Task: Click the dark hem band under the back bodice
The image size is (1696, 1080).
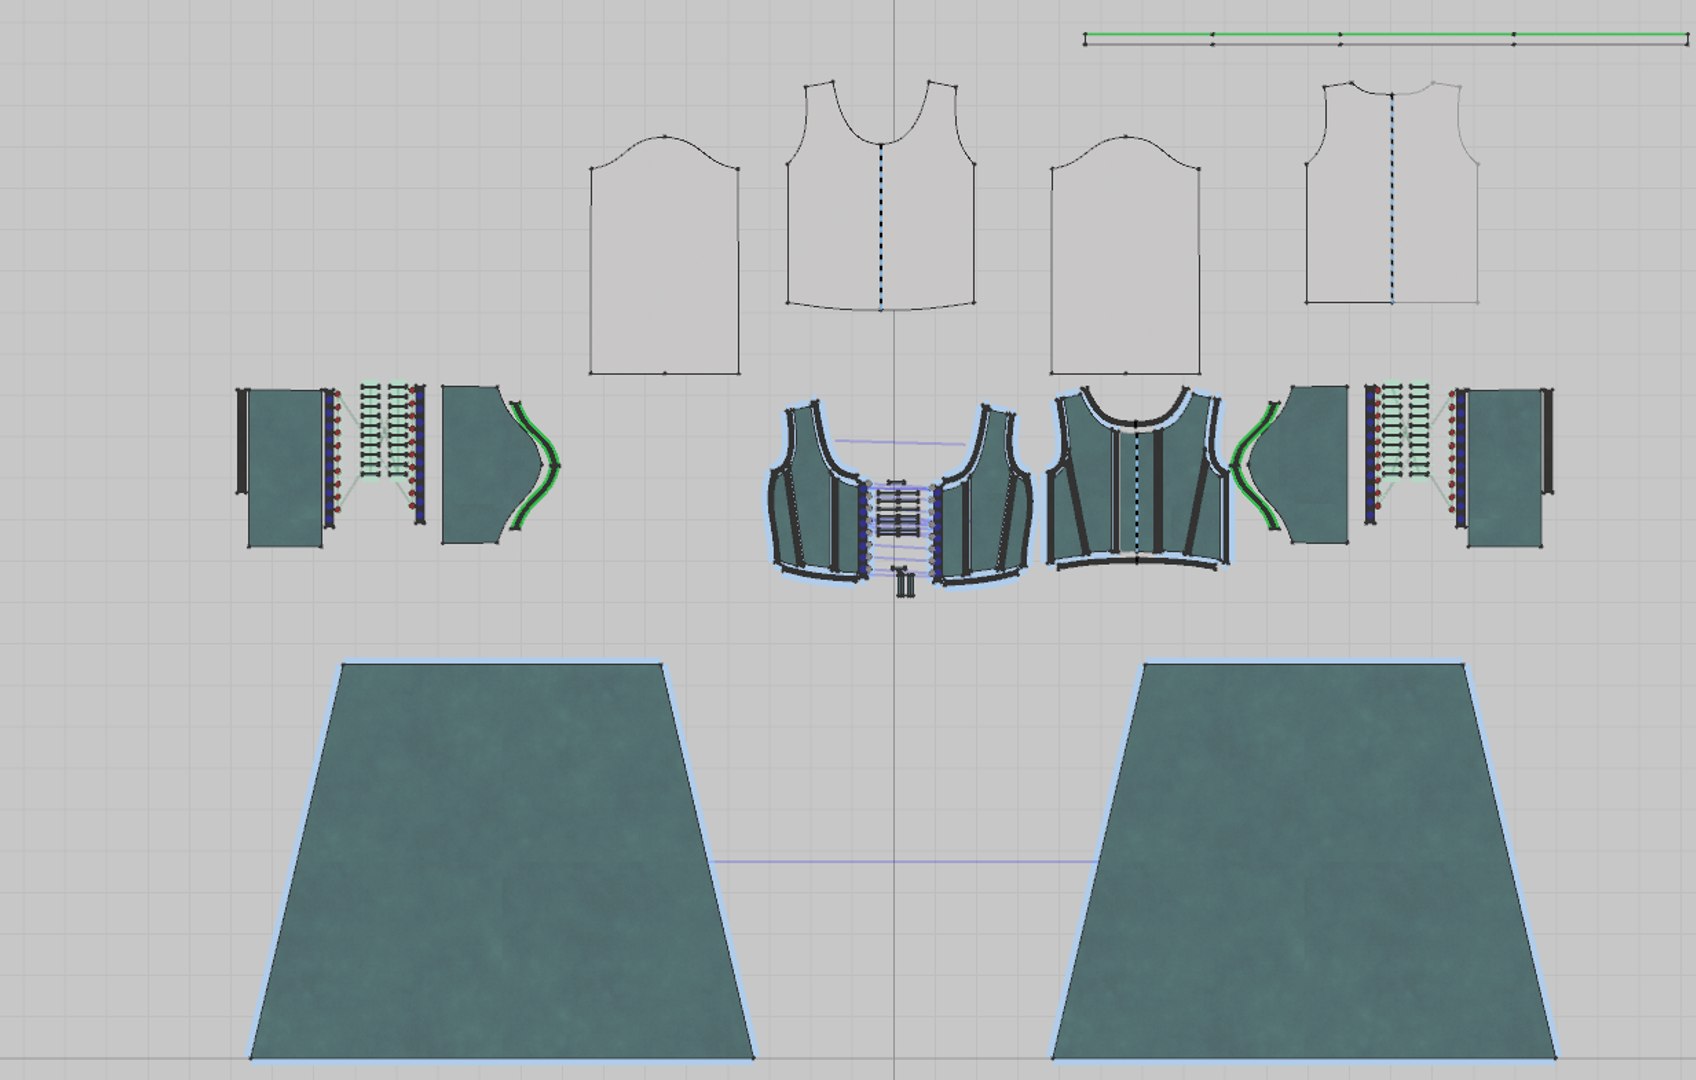Action: tap(1137, 563)
